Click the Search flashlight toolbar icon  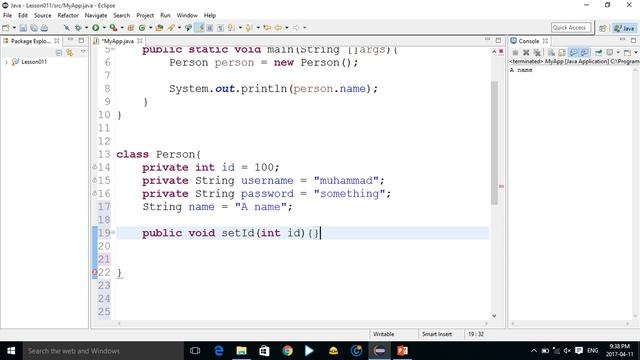(x=171, y=28)
